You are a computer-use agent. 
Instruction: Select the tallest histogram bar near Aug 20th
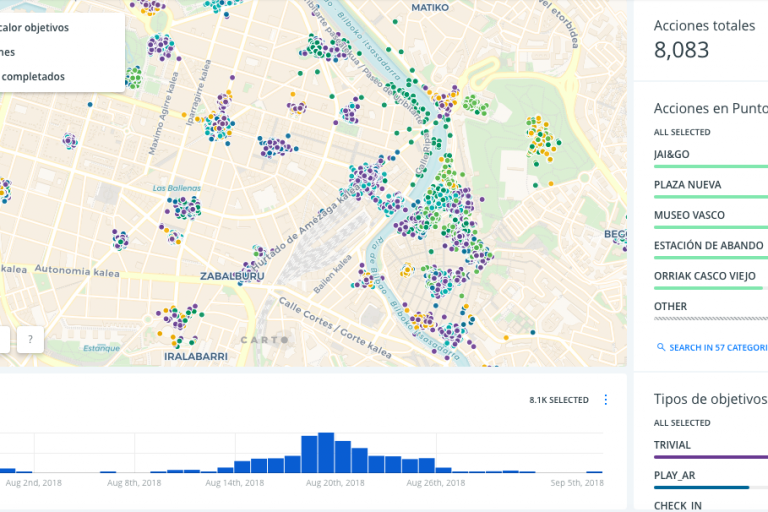(325, 452)
